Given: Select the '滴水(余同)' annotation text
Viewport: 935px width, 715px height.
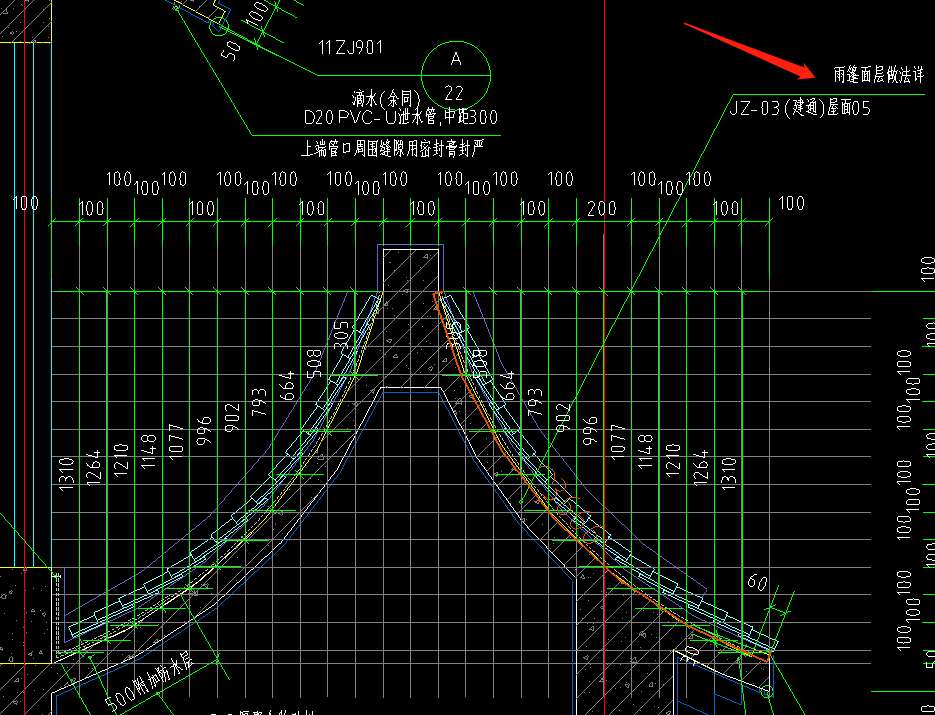Looking at the screenshot, I should coord(386,98).
